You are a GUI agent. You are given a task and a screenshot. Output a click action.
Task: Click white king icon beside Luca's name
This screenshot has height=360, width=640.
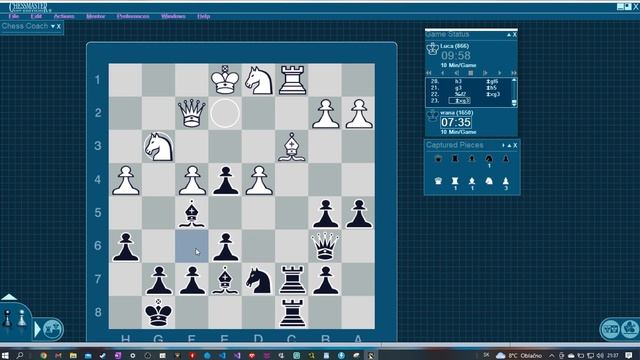coord(432,49)
